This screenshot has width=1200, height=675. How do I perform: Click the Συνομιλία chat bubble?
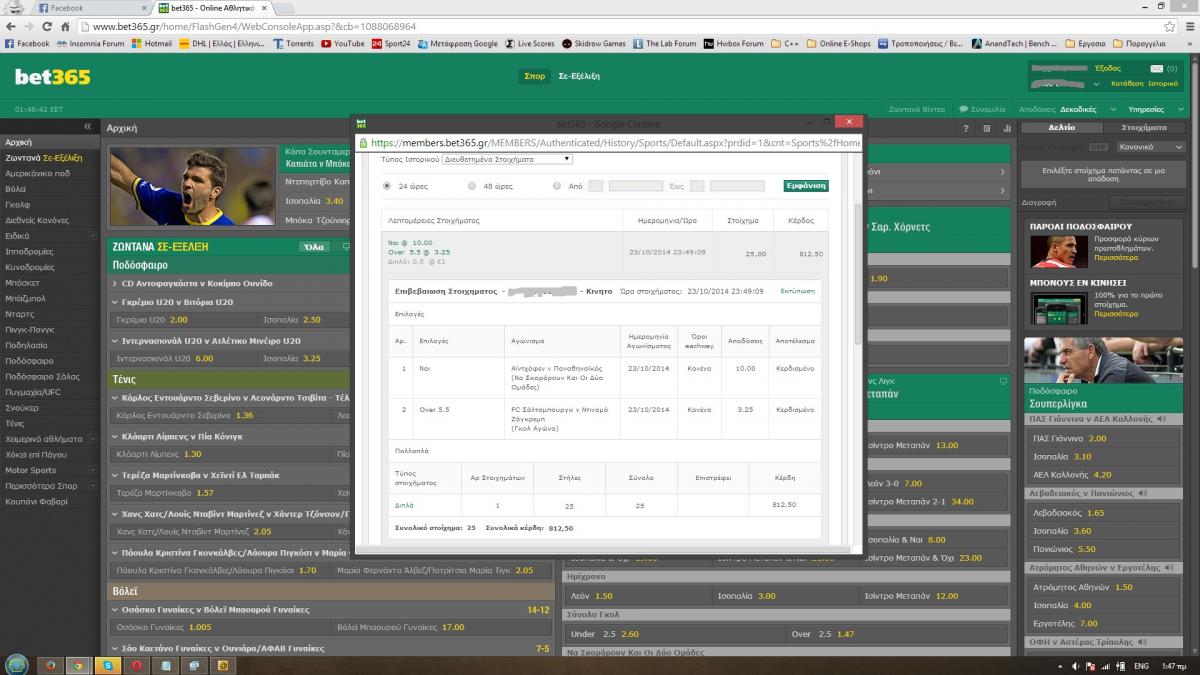pos(982,109)
